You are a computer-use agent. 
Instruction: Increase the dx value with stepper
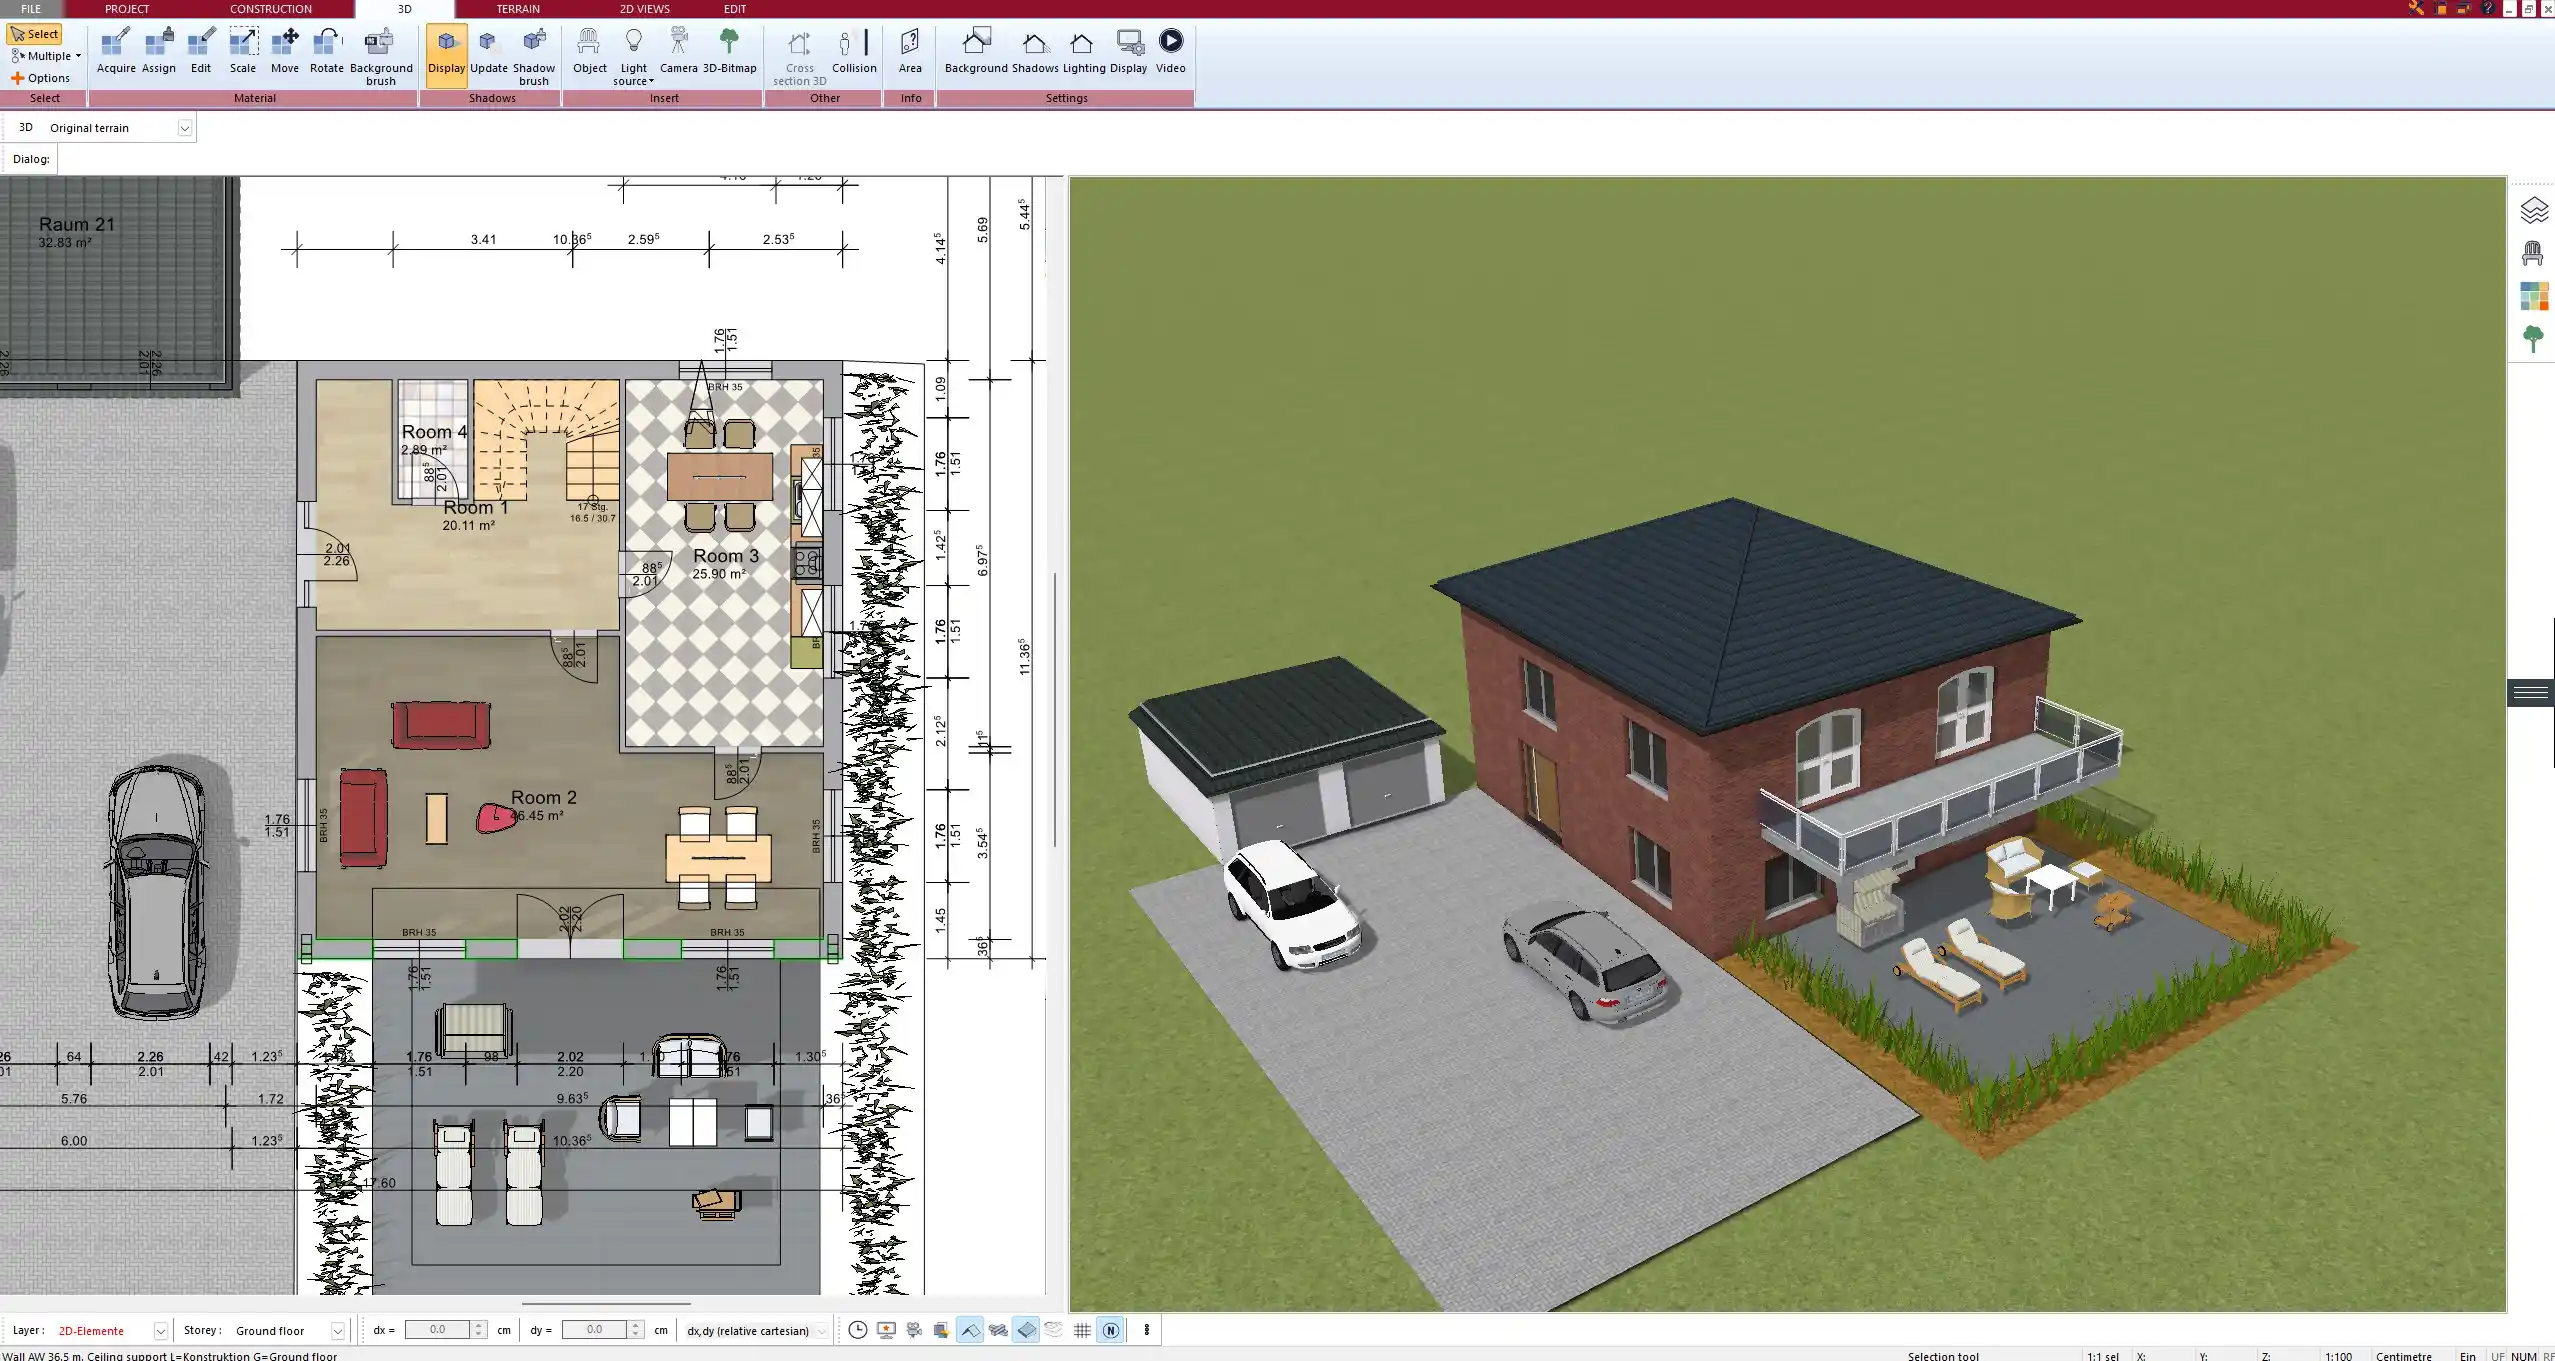479,1325
